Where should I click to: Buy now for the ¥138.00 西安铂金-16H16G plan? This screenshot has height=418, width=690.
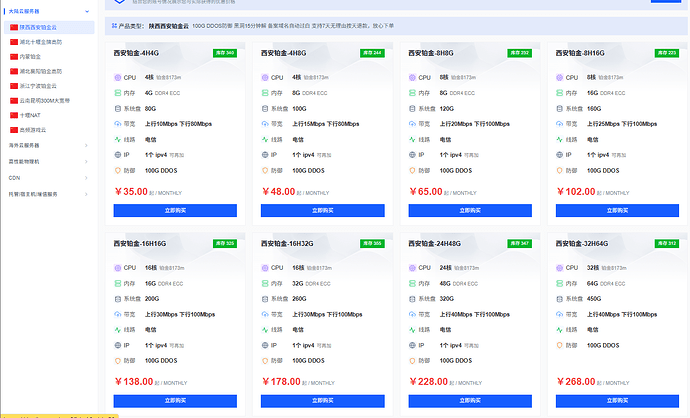(x=175, y=401)
